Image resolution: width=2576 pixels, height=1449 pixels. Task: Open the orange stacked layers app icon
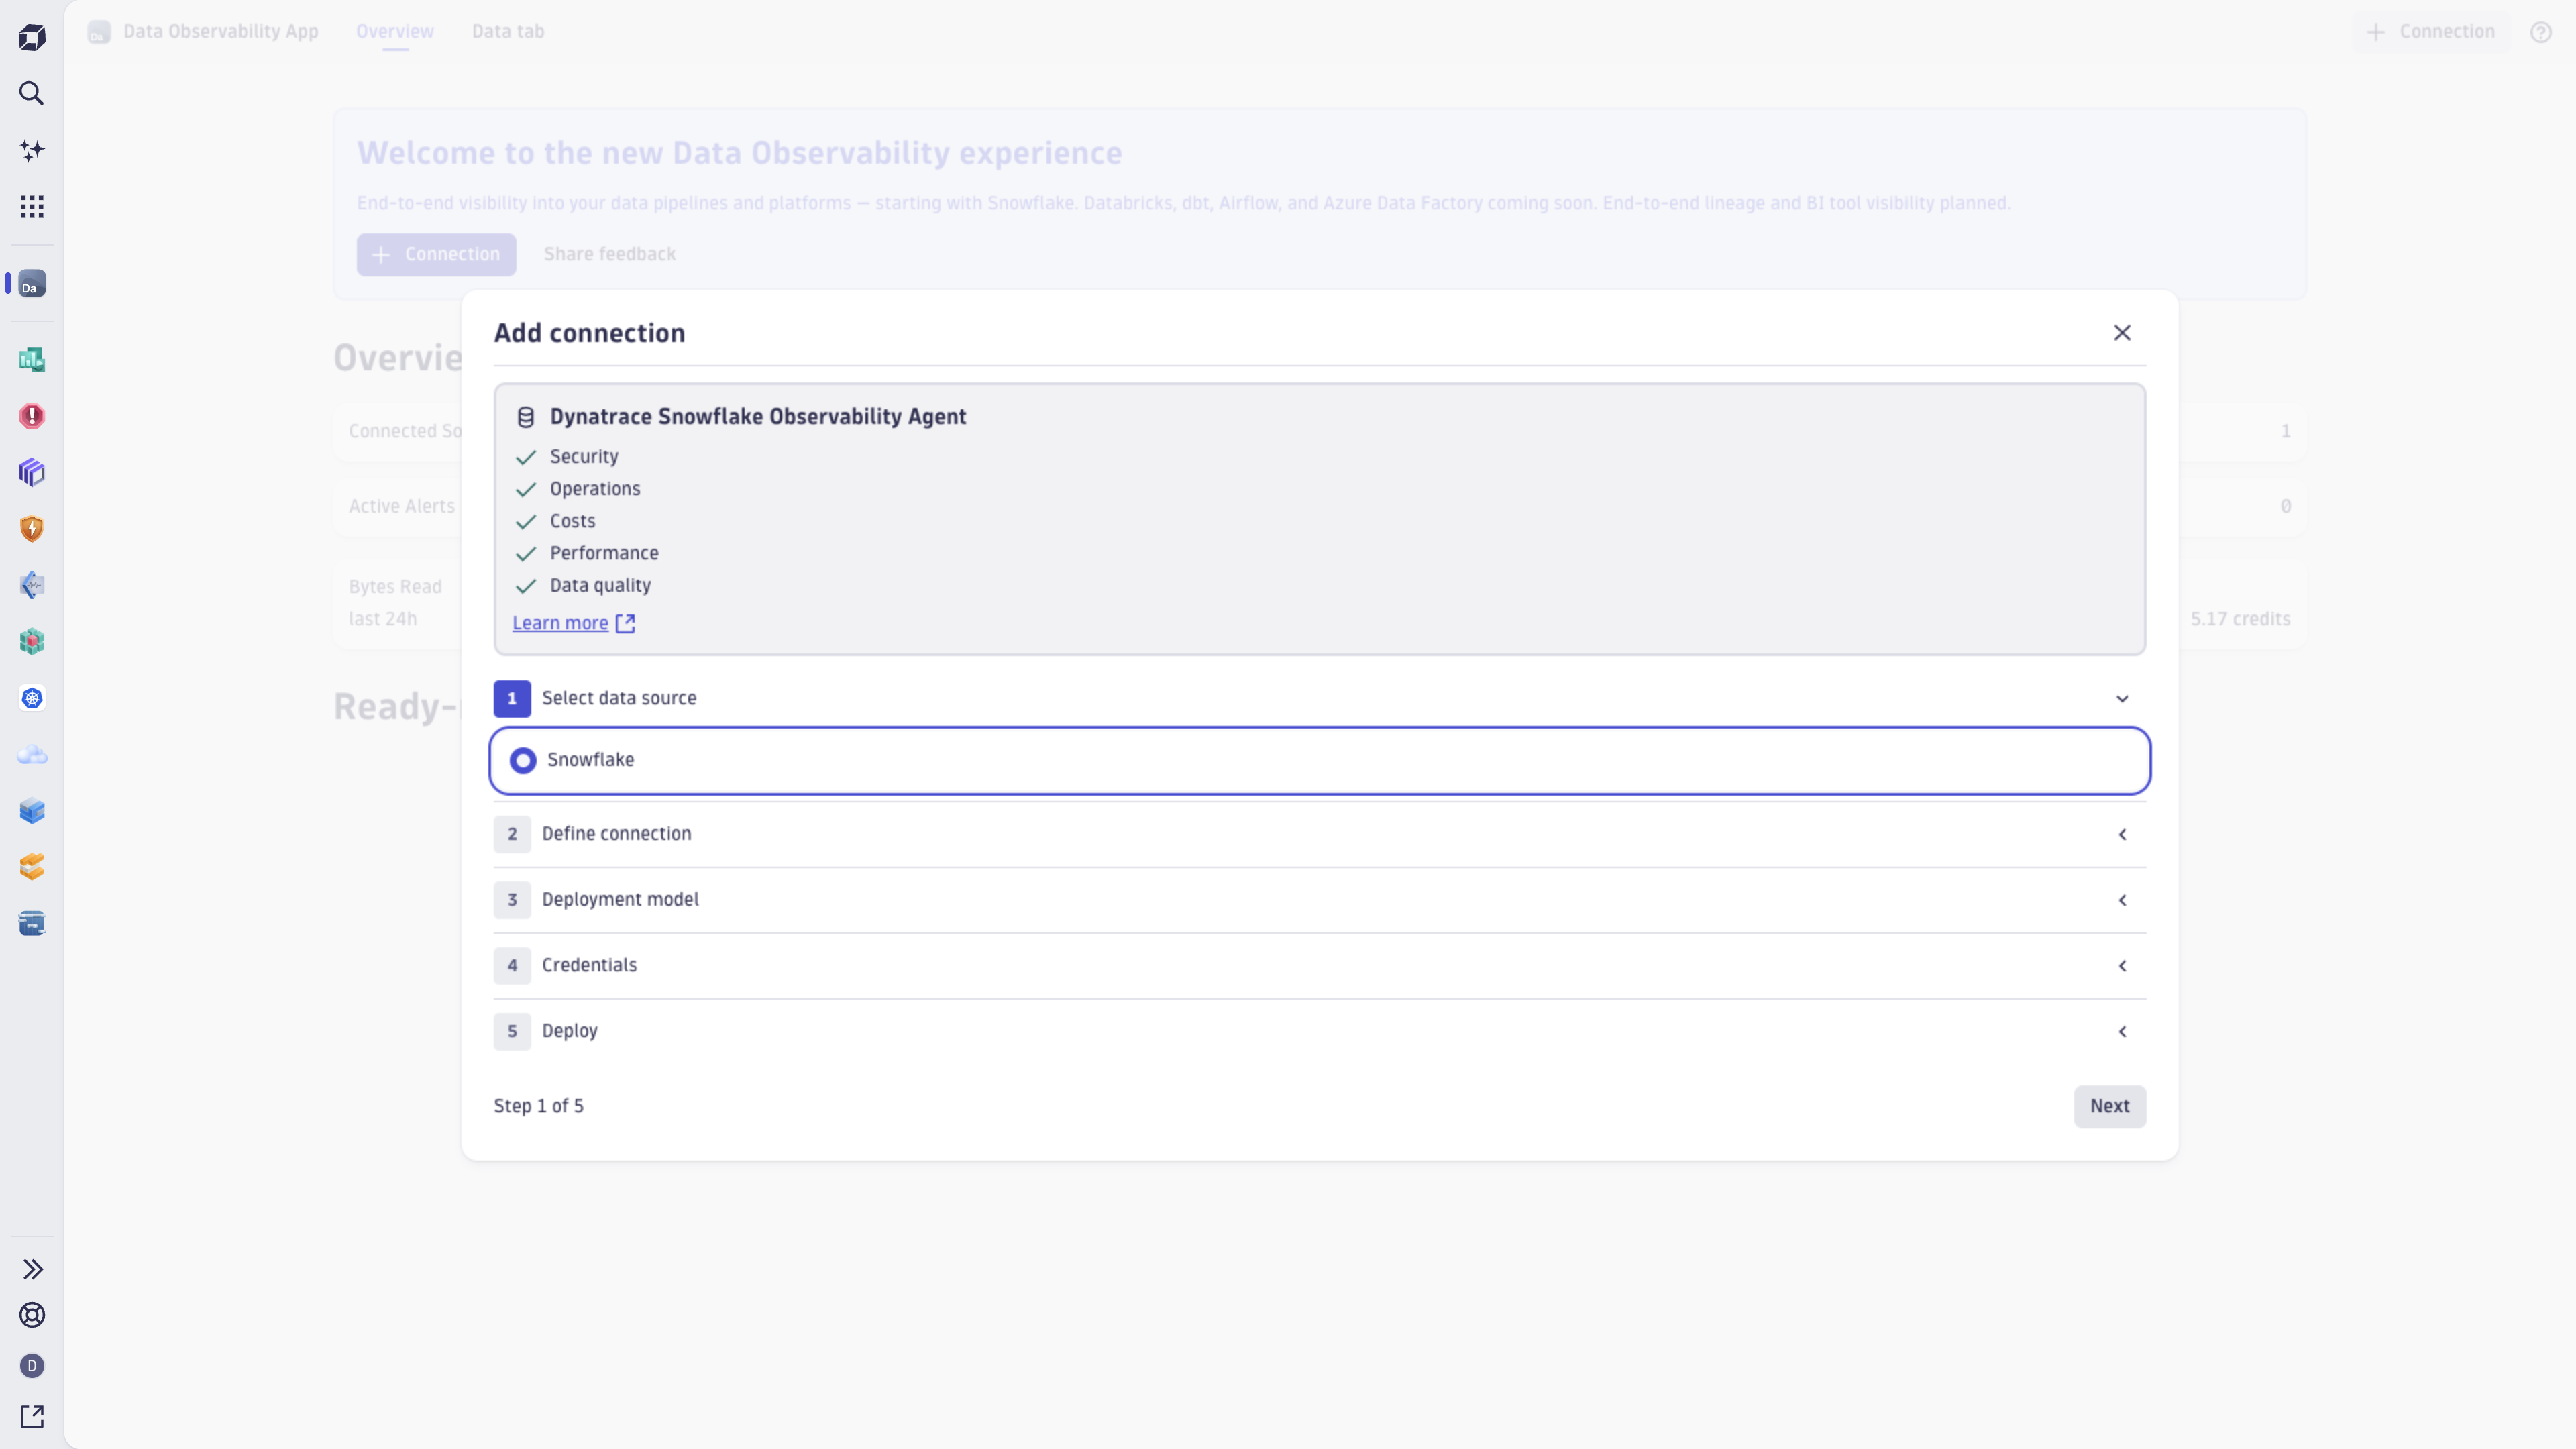32,867
